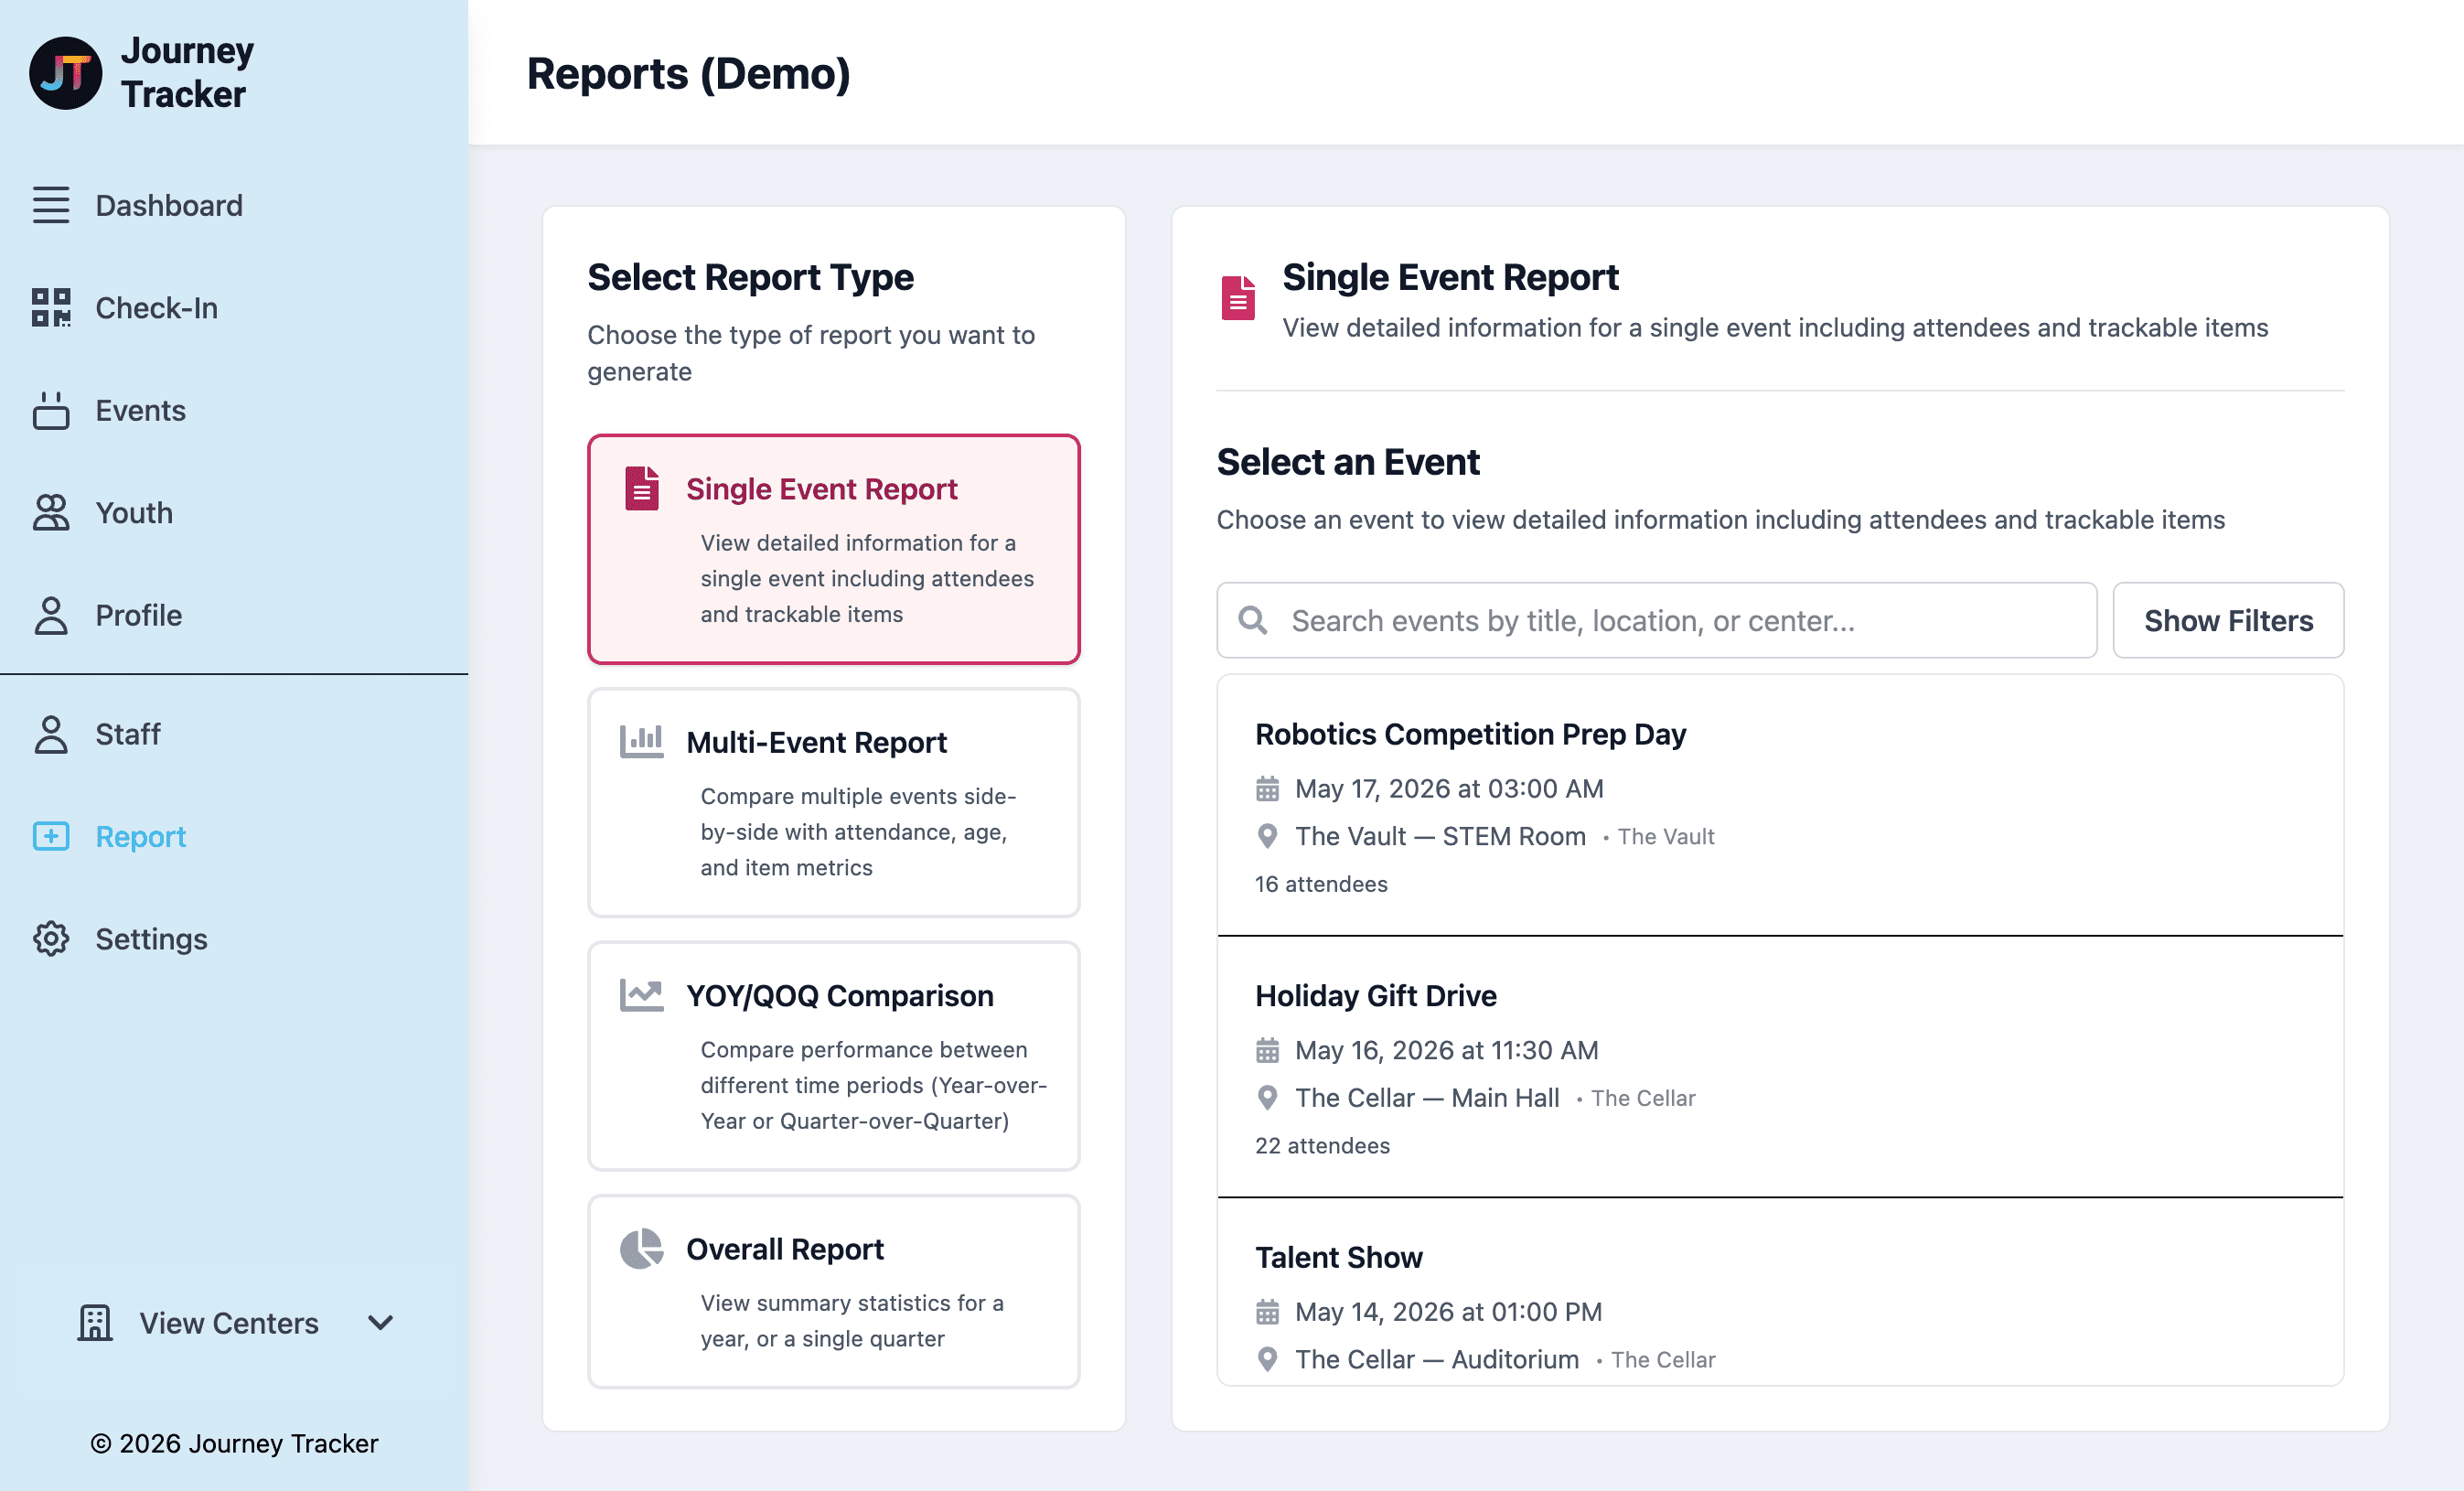
Task: Click the '16 attendees' text
Action: click(x=1321, y=884)
